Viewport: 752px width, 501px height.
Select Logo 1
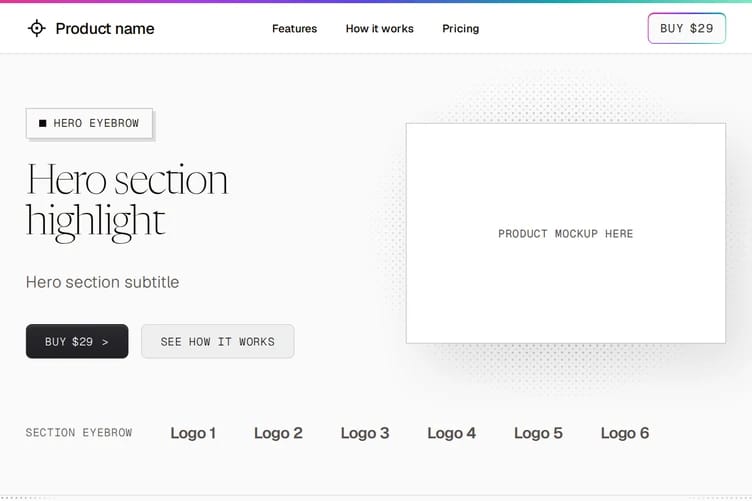coord(193,433)
